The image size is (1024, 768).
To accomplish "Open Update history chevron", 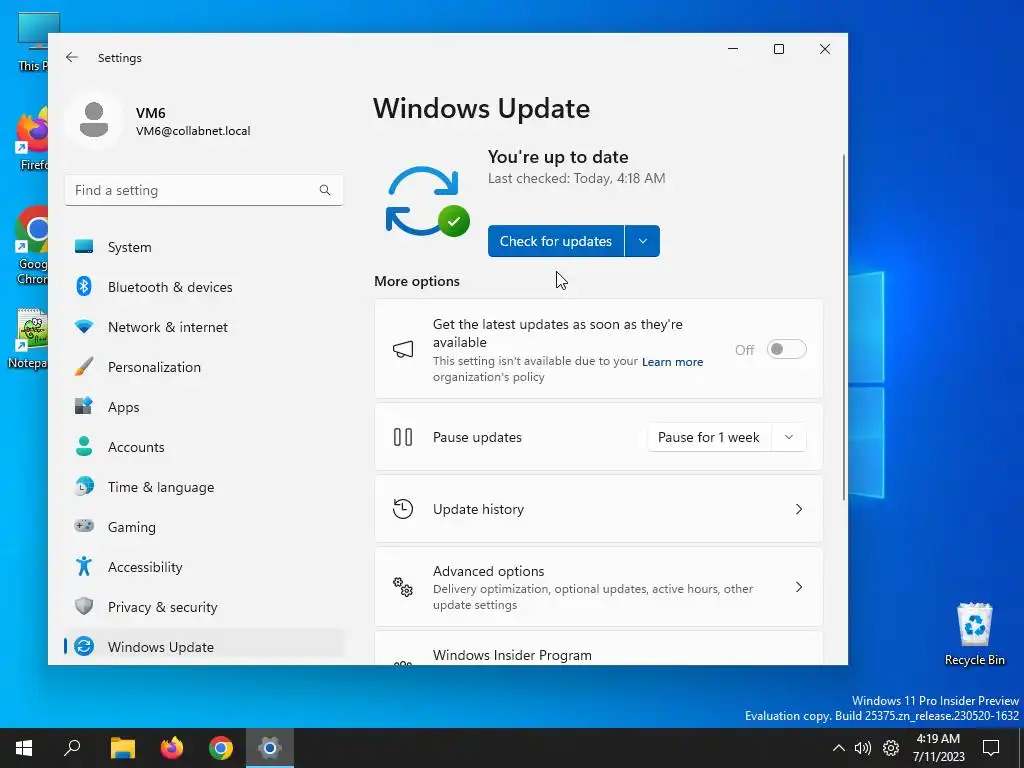I will tap(799, 509).
